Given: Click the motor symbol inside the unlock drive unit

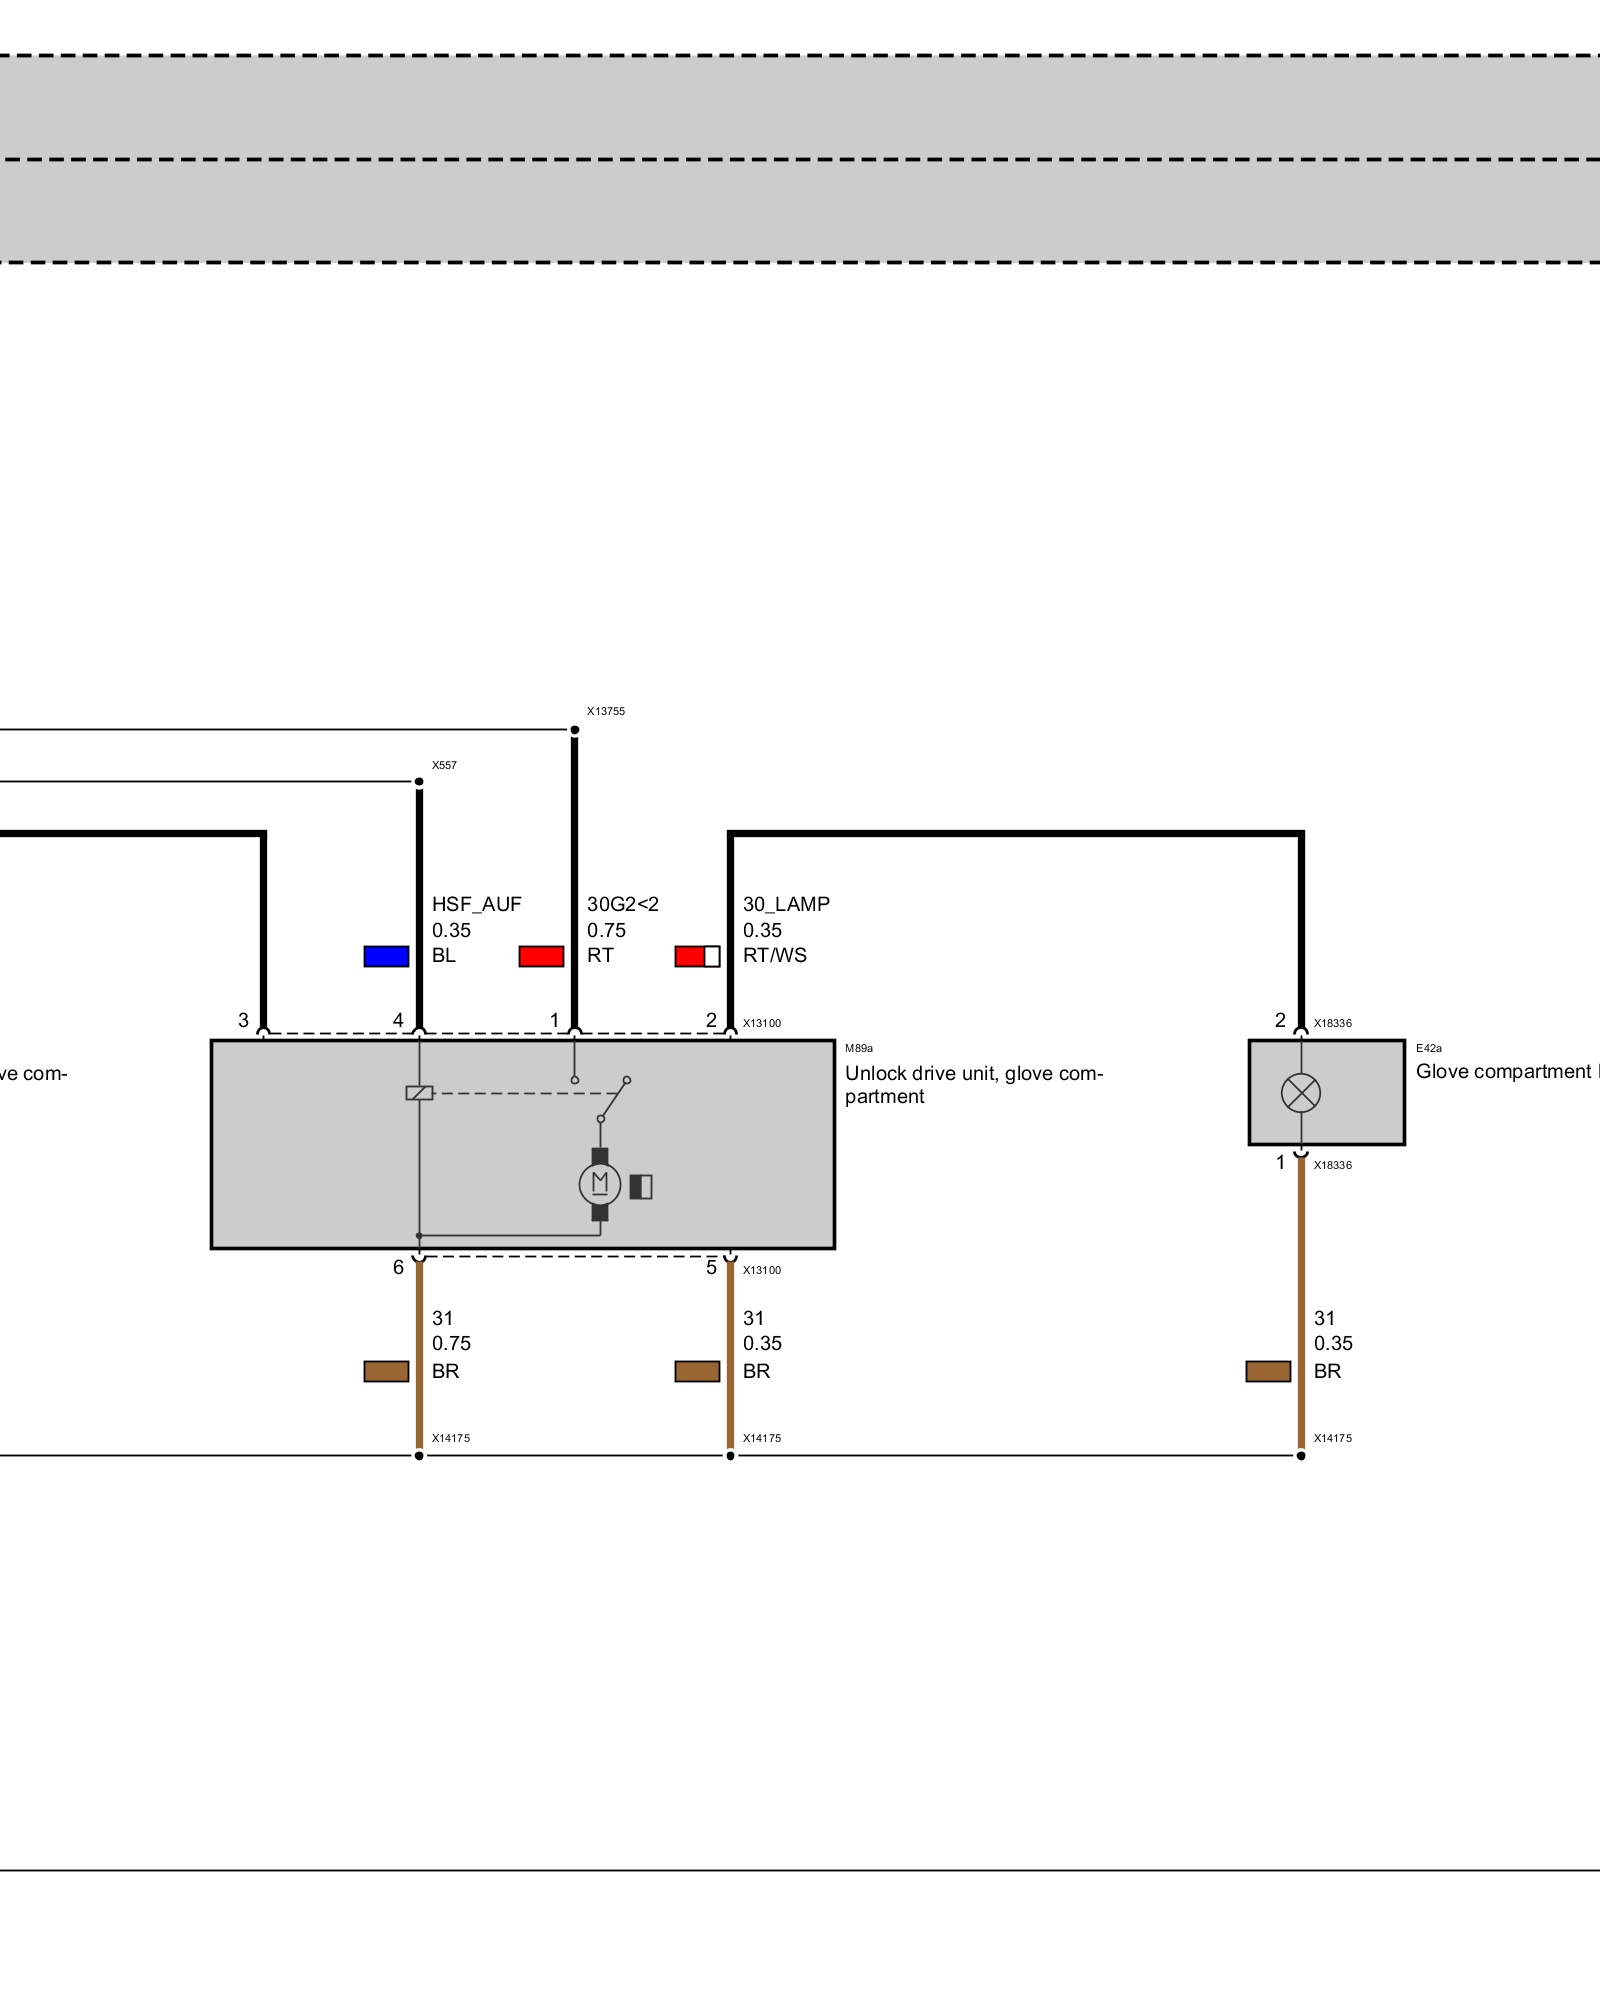Looking at the screenshot, I should click(600, 1185).
